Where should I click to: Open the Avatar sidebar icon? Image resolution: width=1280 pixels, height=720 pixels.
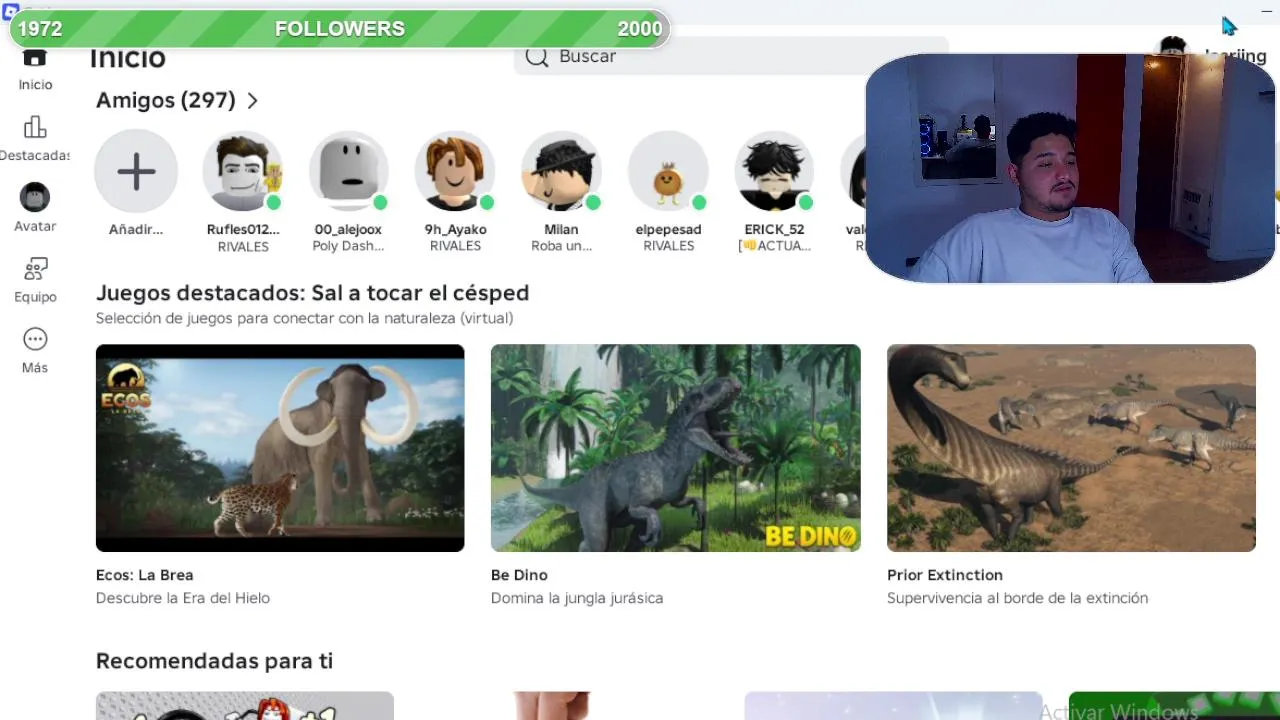35,197
